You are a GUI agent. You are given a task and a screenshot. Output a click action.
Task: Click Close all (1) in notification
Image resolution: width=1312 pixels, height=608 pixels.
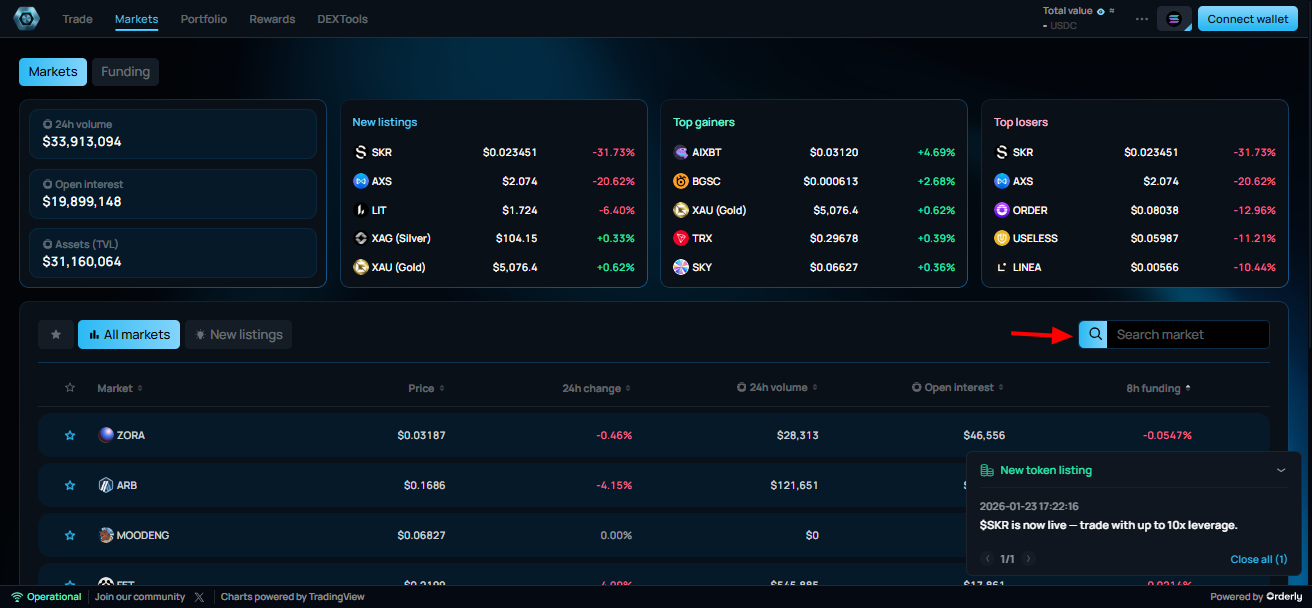1258,559
